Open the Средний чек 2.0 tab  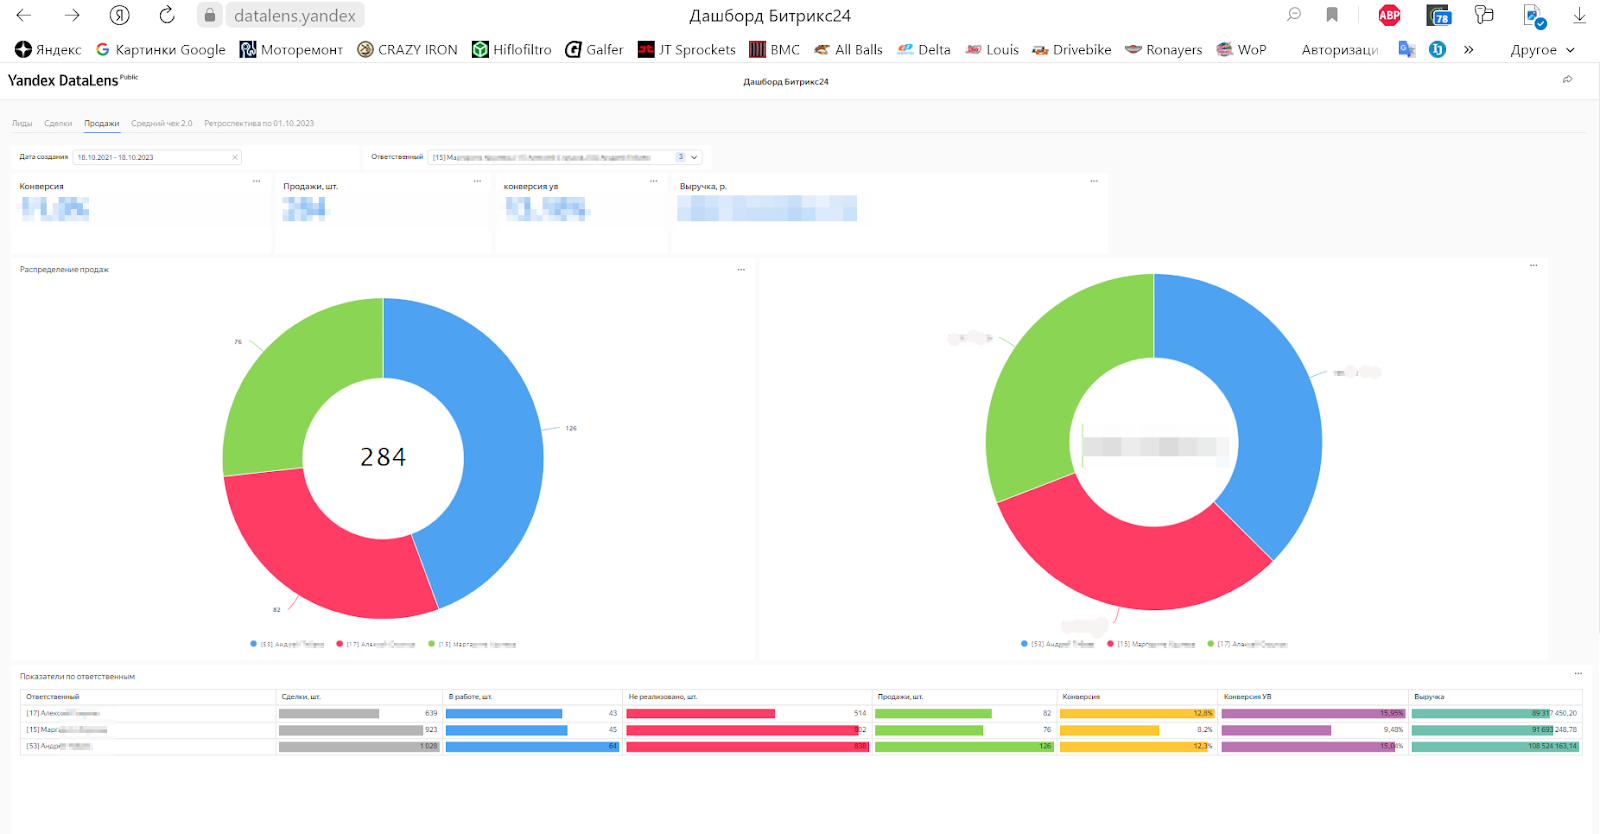coord(161,123)
